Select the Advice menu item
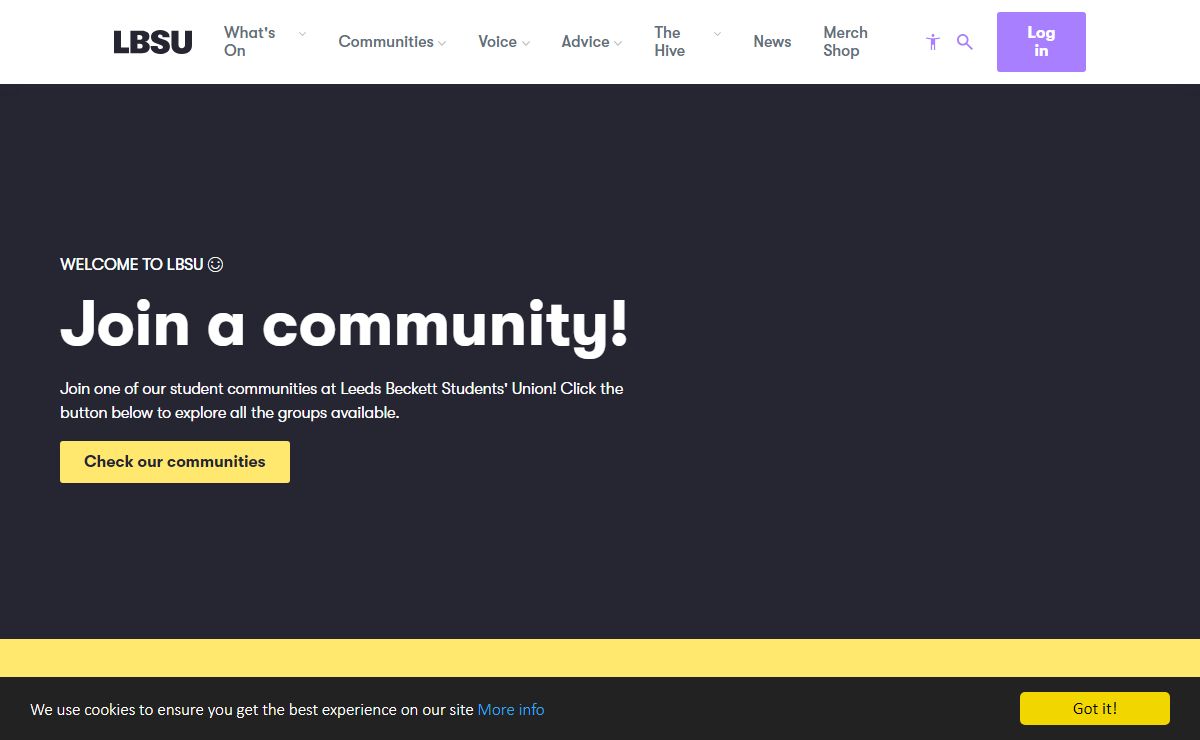The width and height of the screenshot is (1200, 740). coord(585,42)
